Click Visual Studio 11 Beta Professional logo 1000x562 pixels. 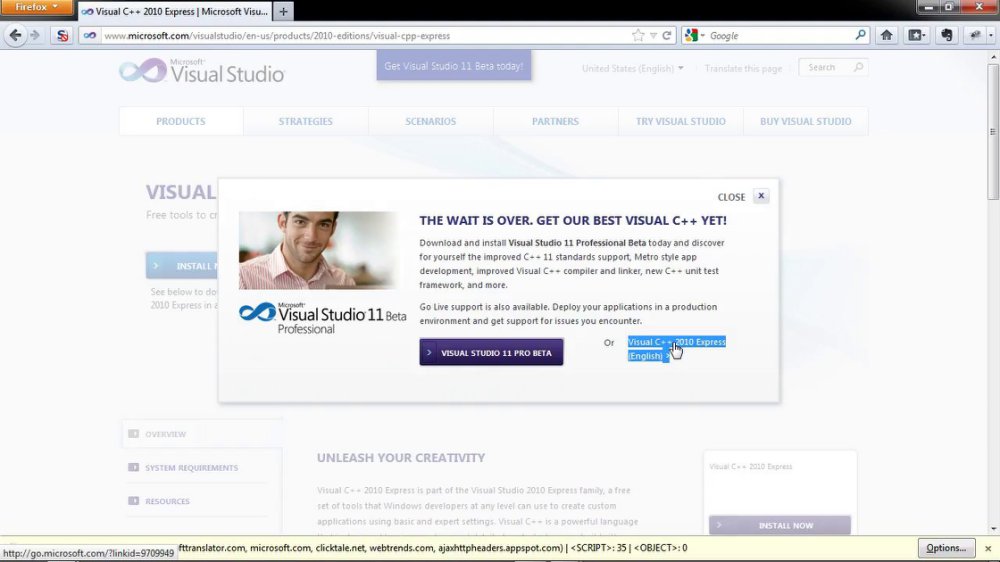[x=322, y=318]
